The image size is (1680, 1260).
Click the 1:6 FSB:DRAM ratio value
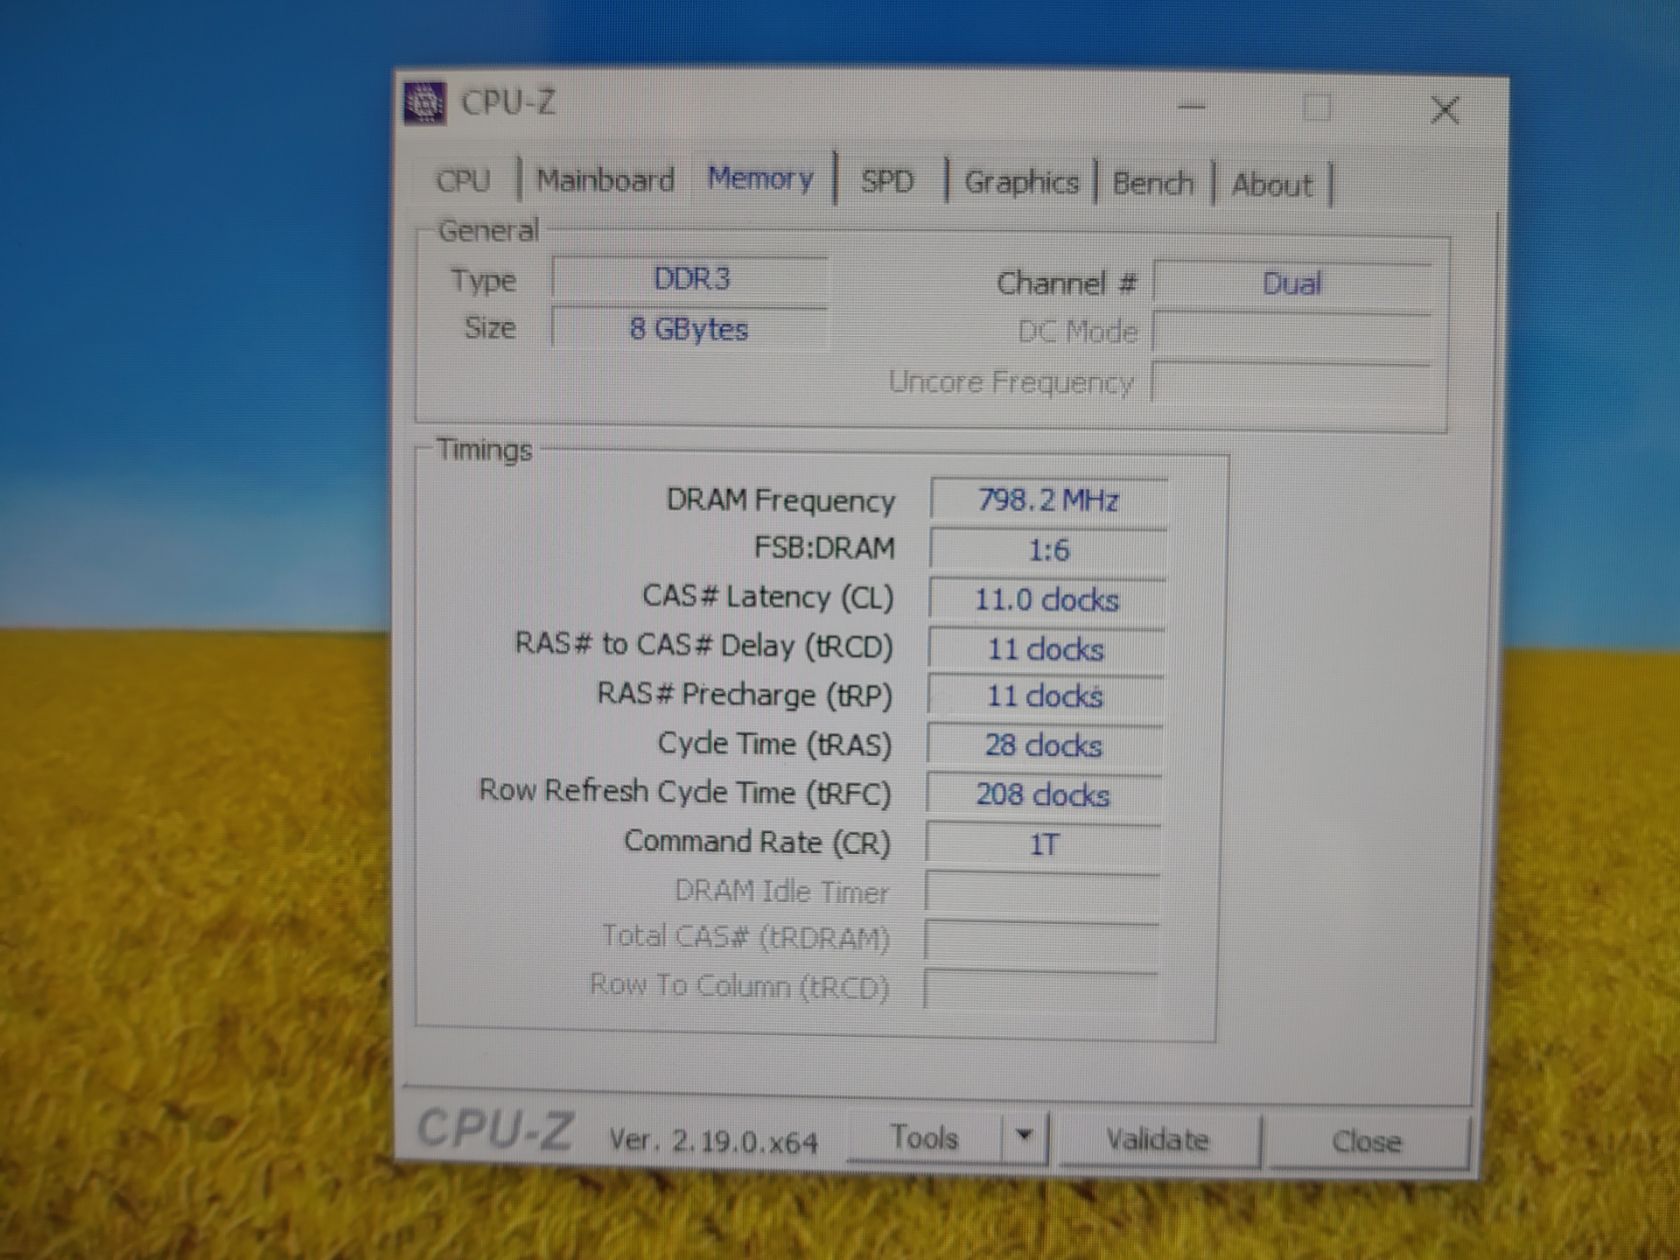1048,550
